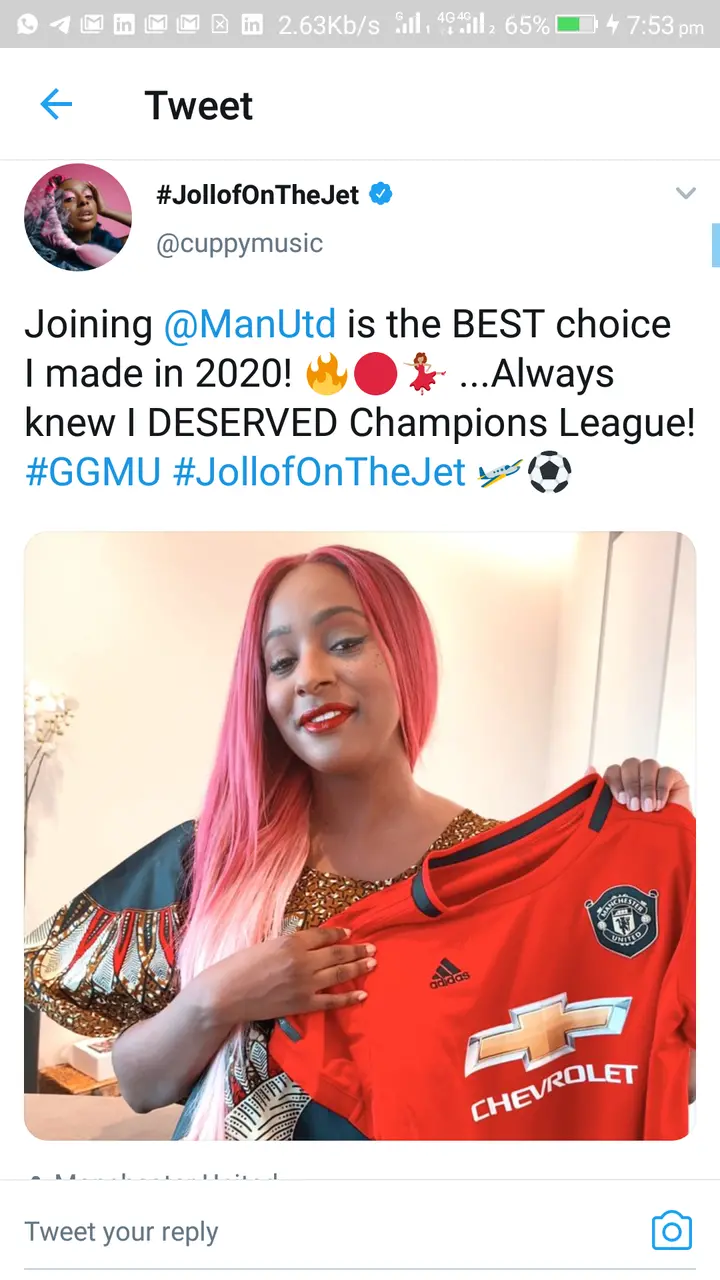Tap the Tweet header title

coord(199,105)
